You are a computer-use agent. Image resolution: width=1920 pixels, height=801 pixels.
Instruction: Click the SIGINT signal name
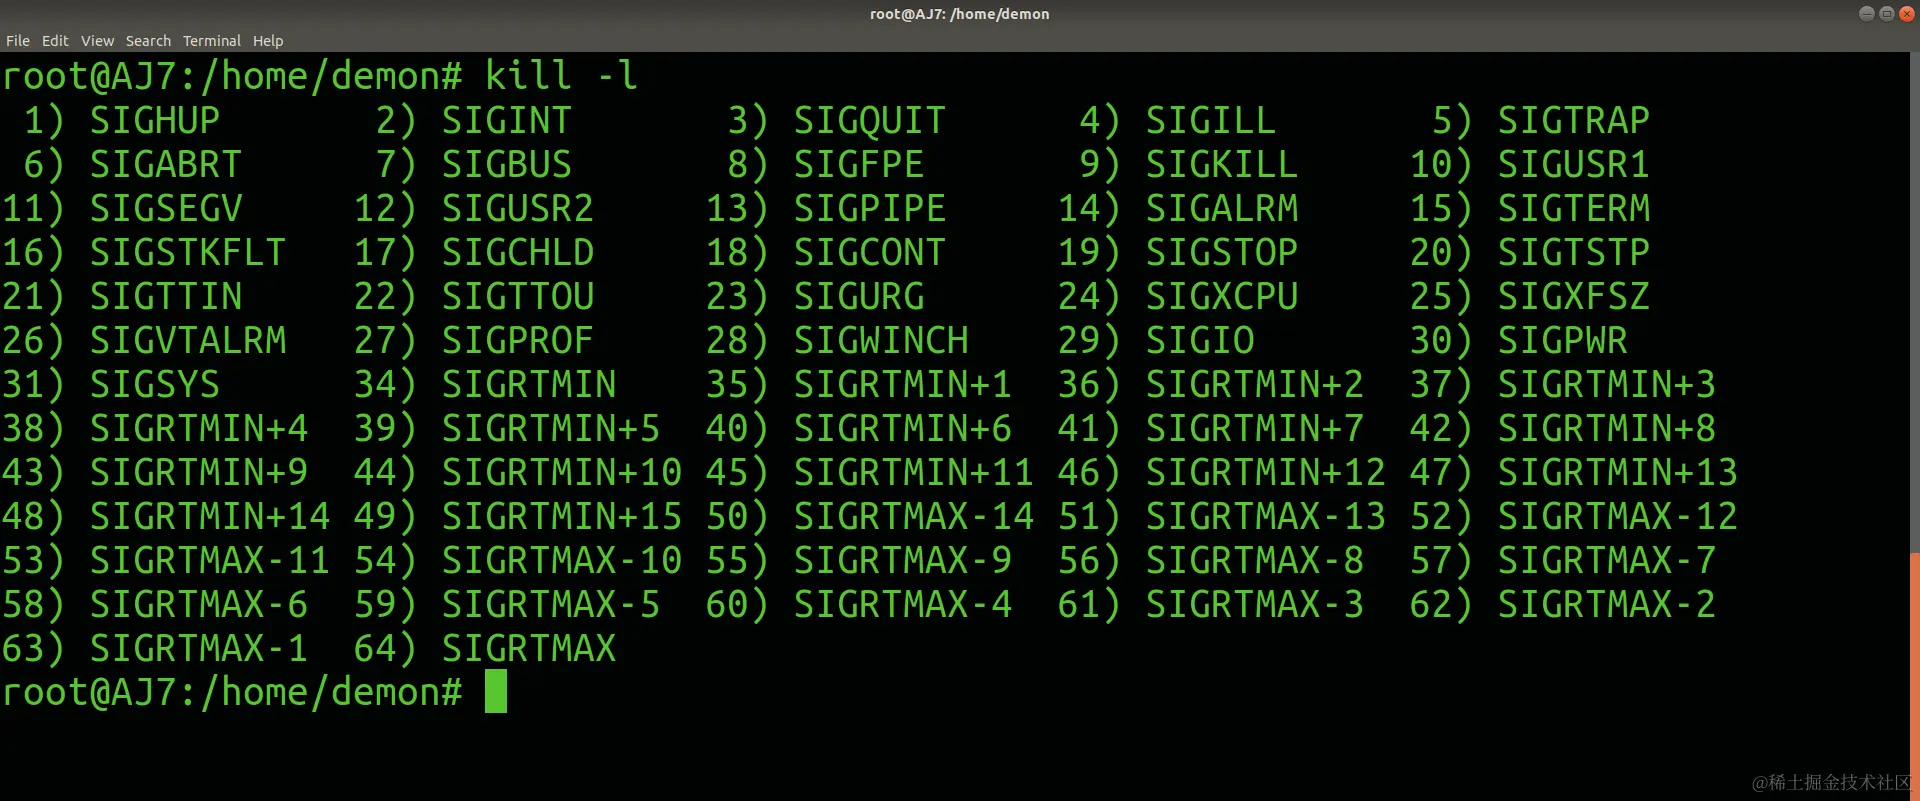click(506, 120)
